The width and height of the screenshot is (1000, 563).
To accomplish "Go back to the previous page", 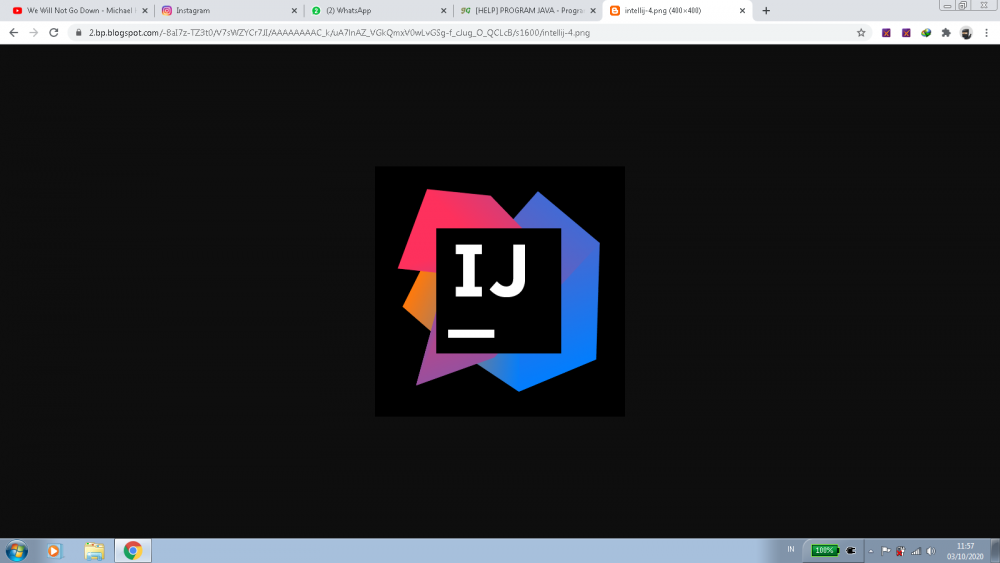I will (x=13, y=33).
